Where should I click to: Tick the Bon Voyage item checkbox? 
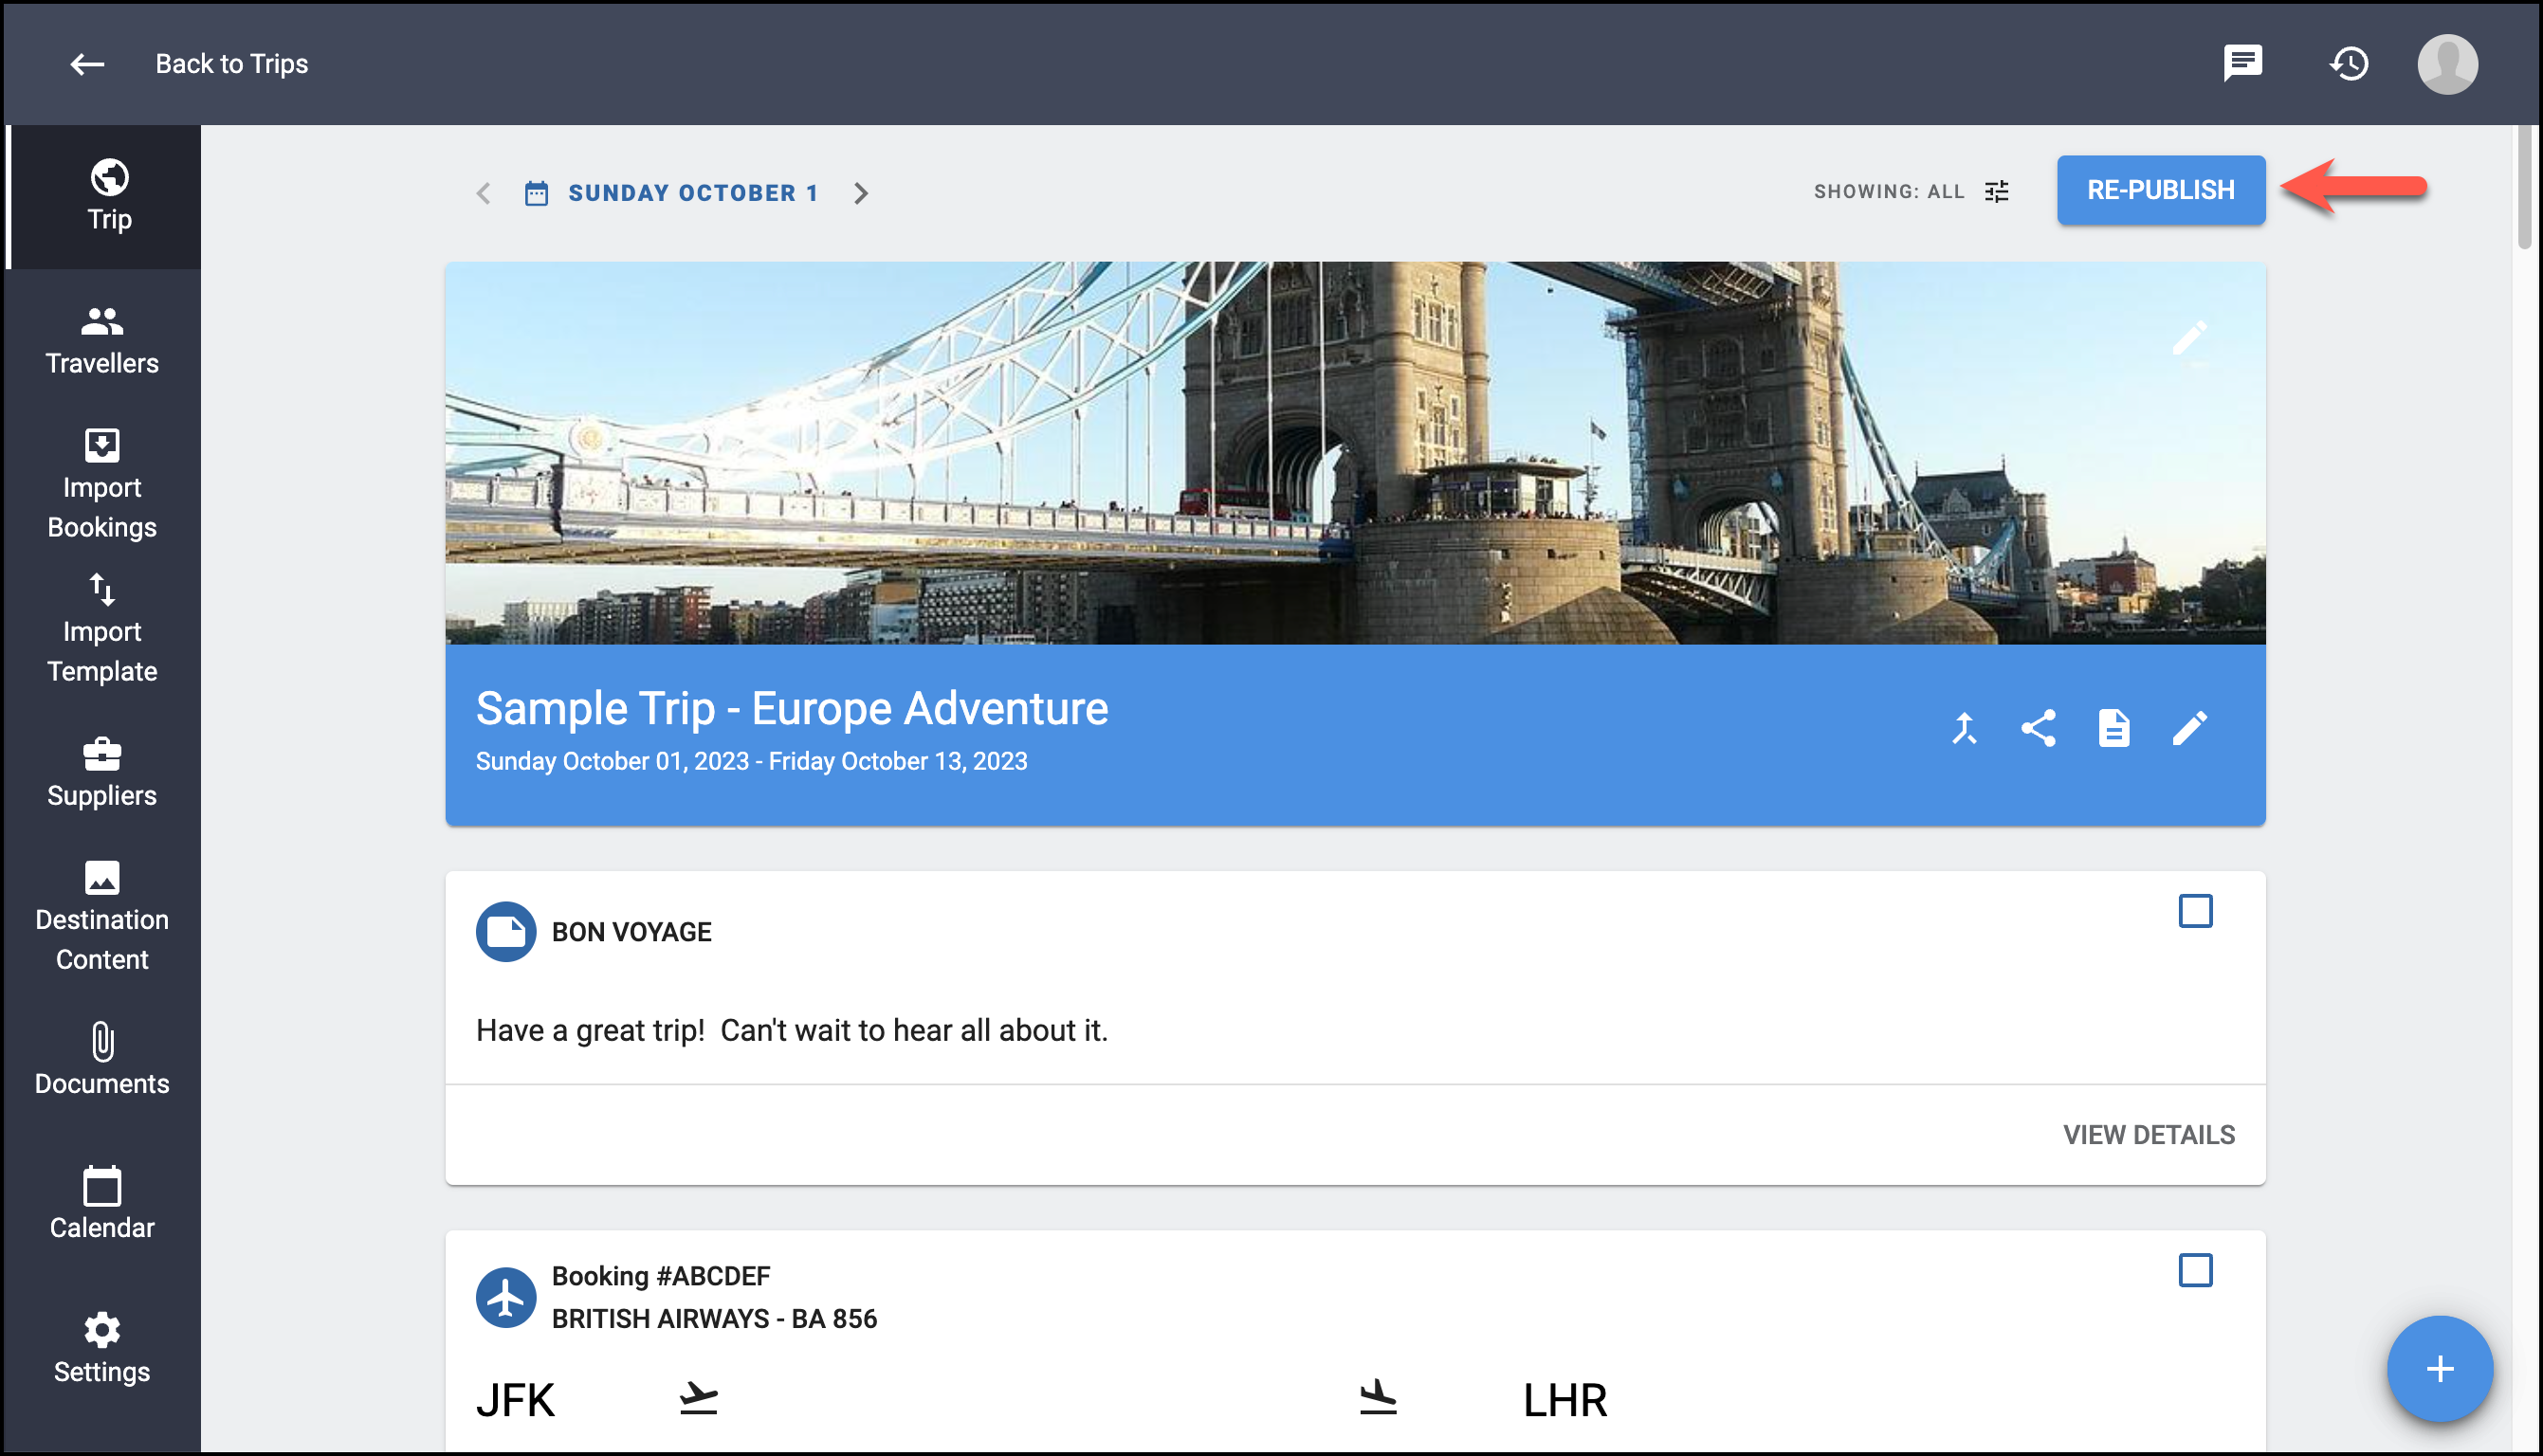2195,911
